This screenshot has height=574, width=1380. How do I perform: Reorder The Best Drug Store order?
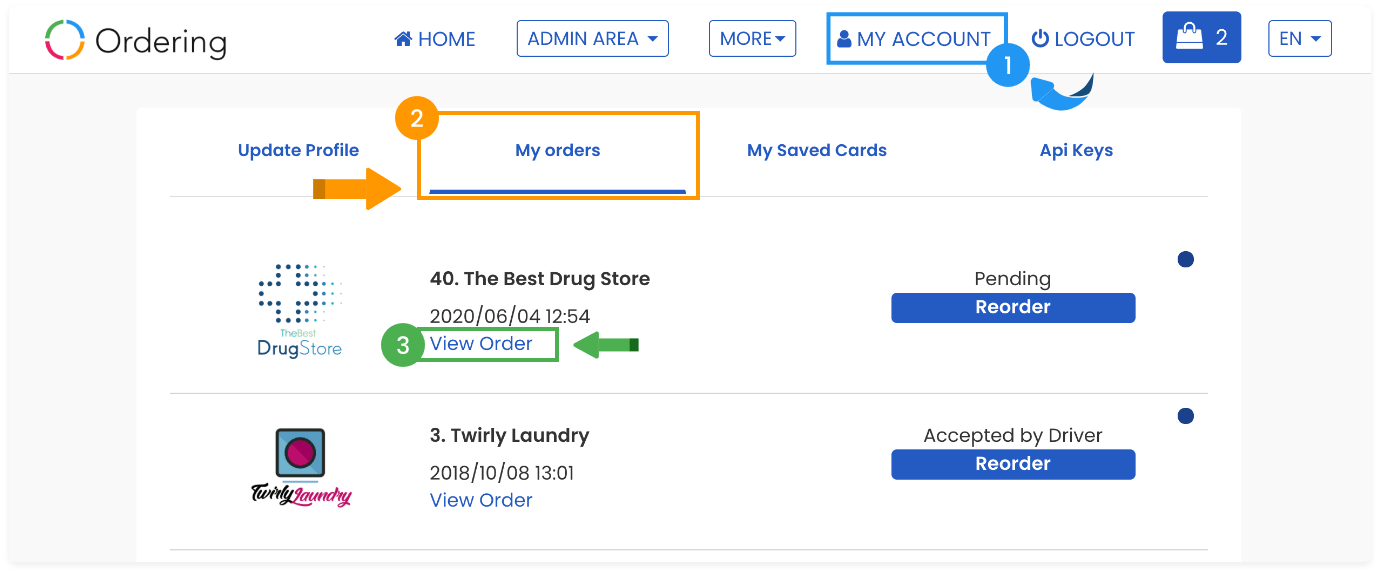(x=1013, y=308)
